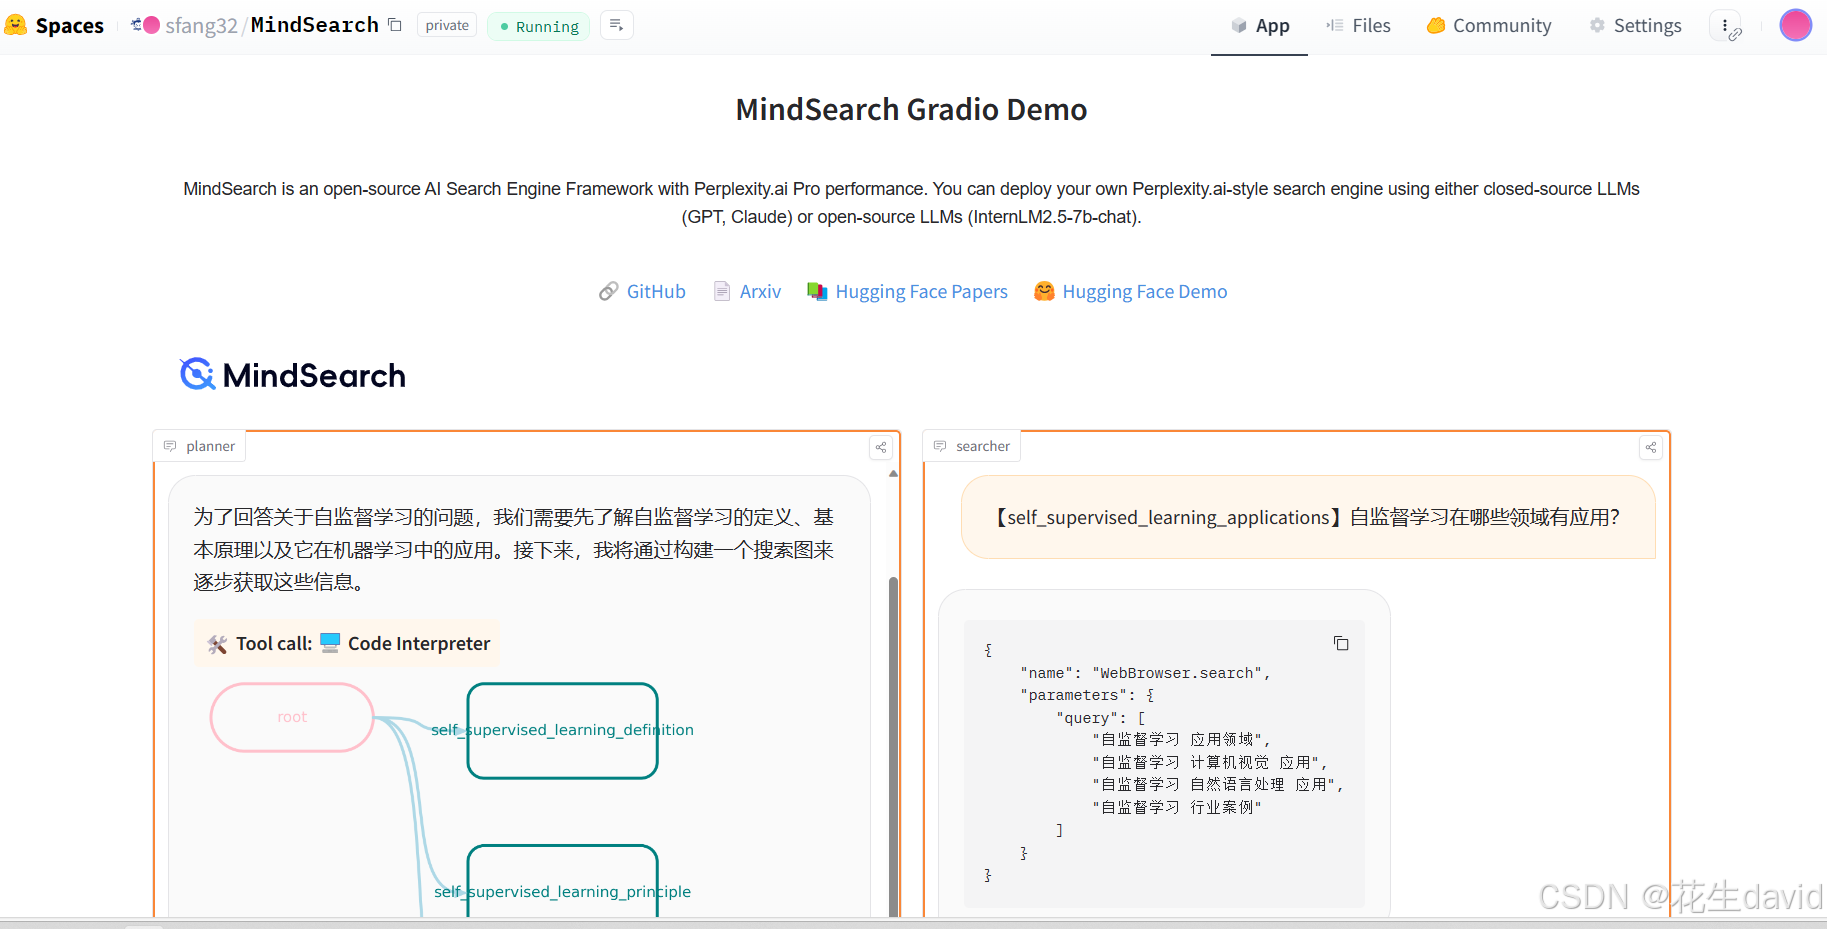The height and width of the screenshot is (929, 1827).
Task: Click the MindSearch logo image
Action: [x=293, y=375]
